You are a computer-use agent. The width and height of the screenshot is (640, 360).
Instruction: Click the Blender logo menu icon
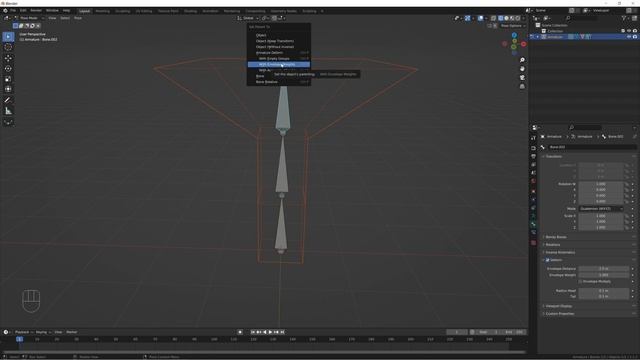coord(5,11)
